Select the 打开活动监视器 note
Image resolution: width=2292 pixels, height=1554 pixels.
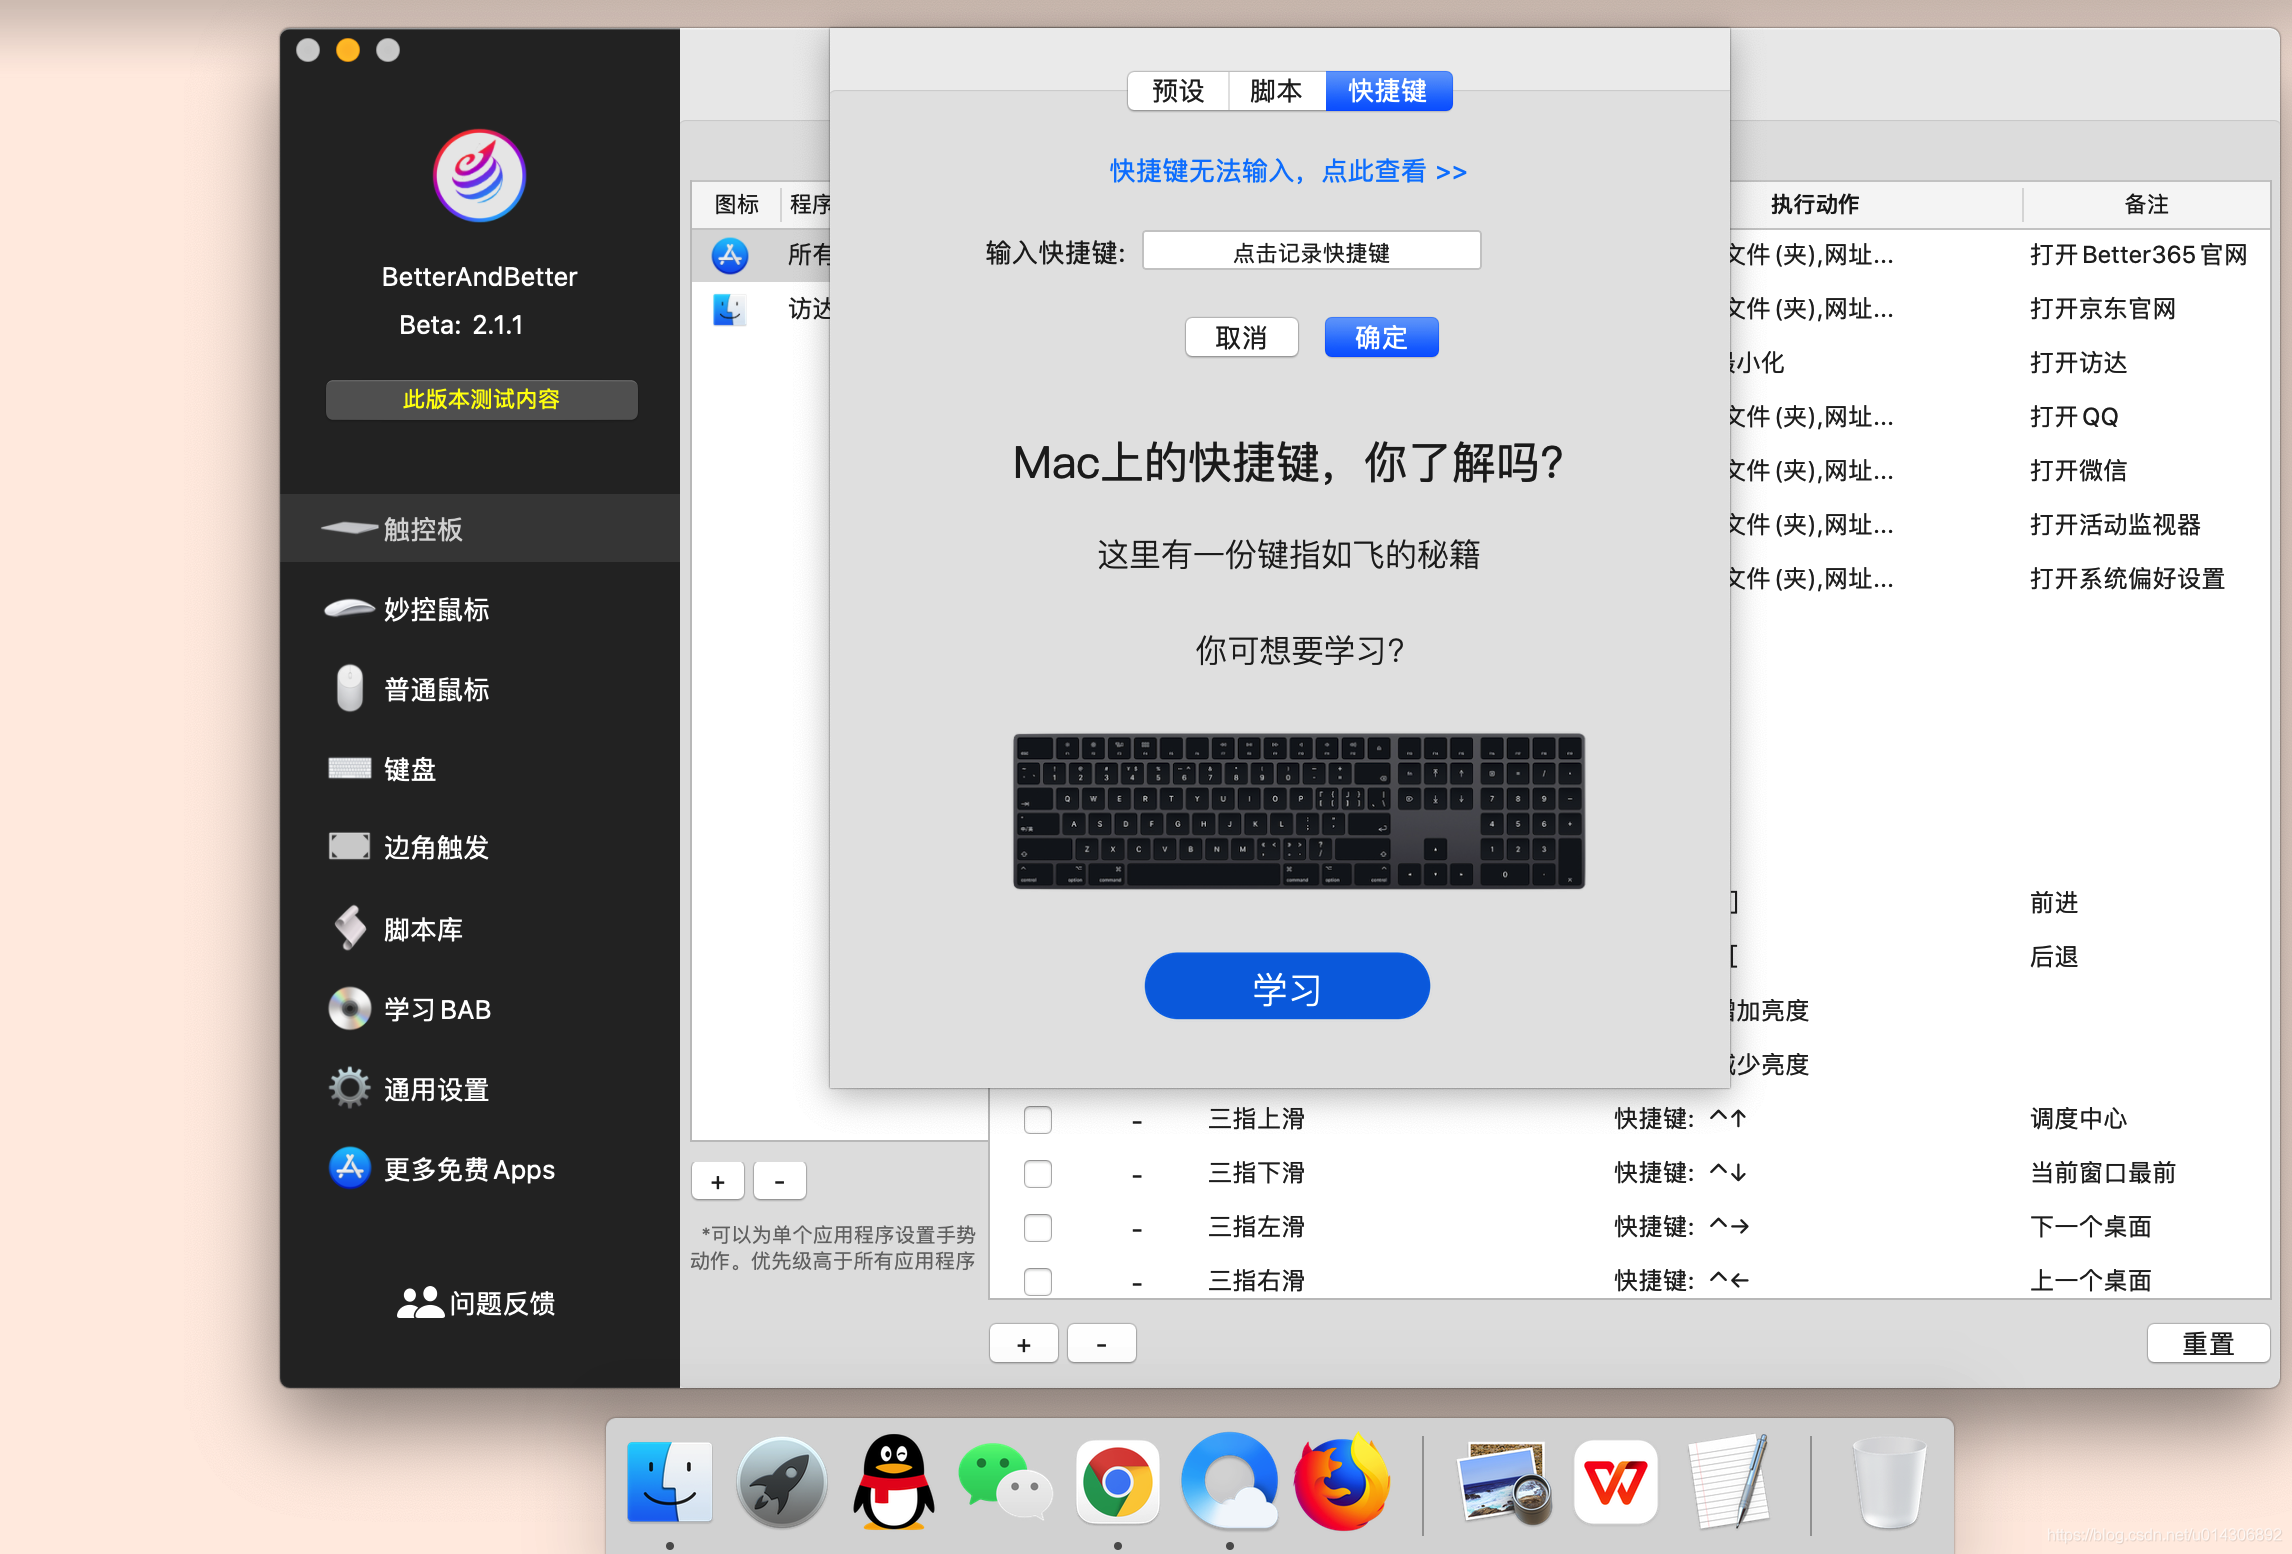coord(2115,525)
